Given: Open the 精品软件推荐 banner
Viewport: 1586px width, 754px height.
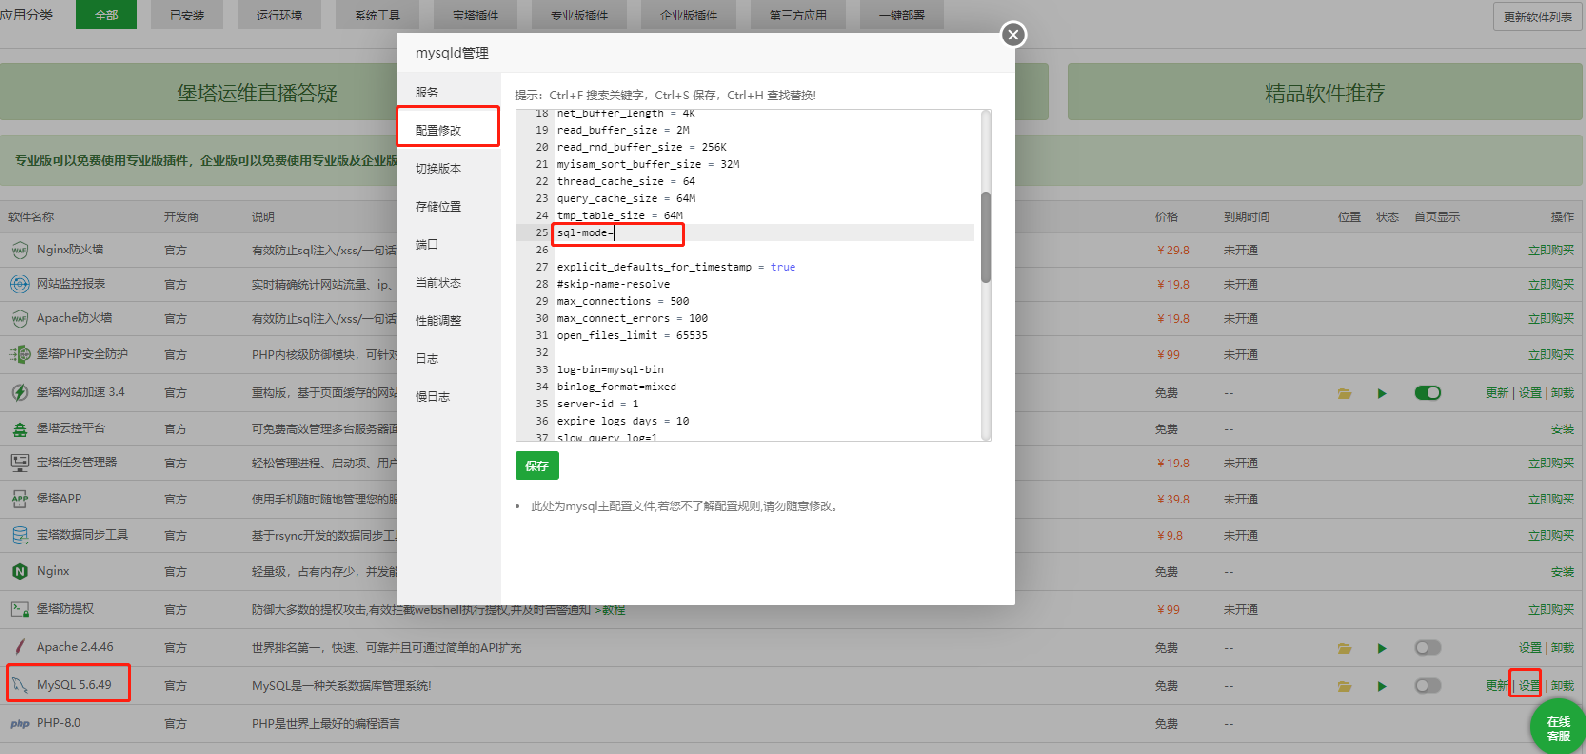Looking at the screenshot, I should click(x=1324, y=93).
